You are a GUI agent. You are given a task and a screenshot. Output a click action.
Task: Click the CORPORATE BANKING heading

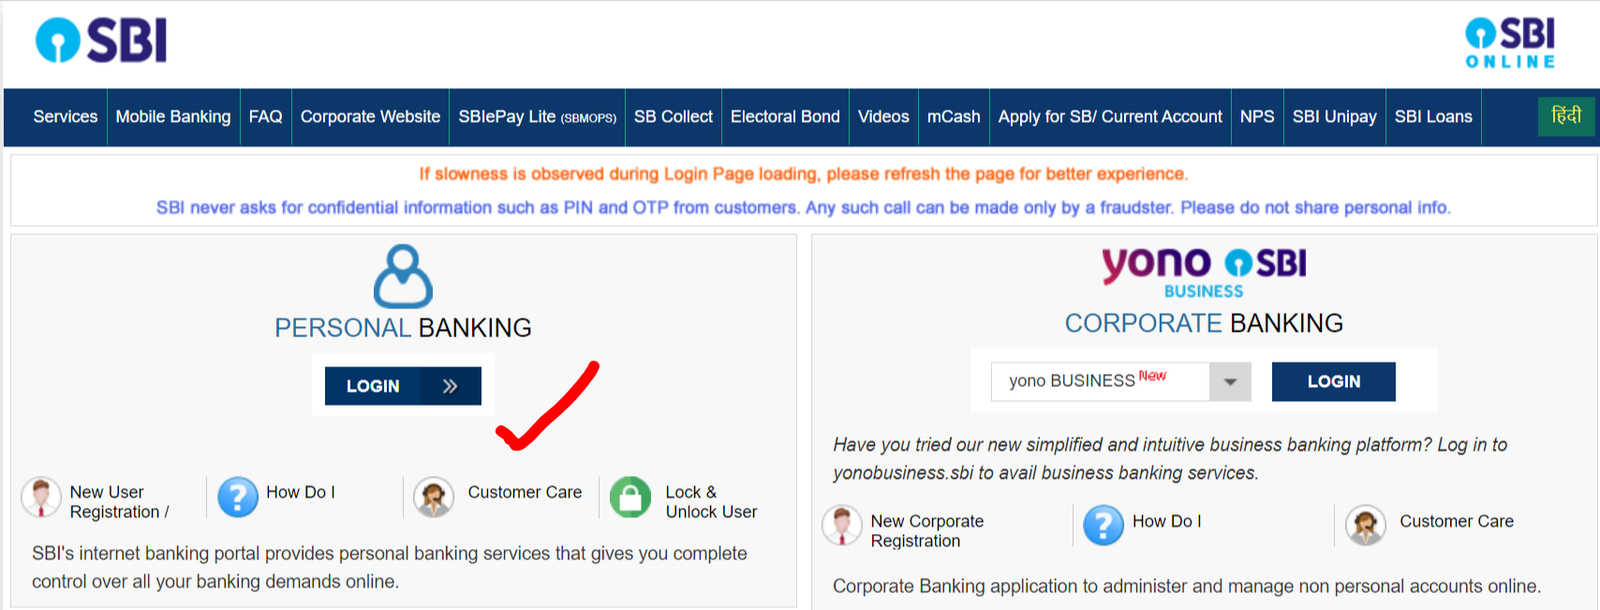tap(1204, 323)
